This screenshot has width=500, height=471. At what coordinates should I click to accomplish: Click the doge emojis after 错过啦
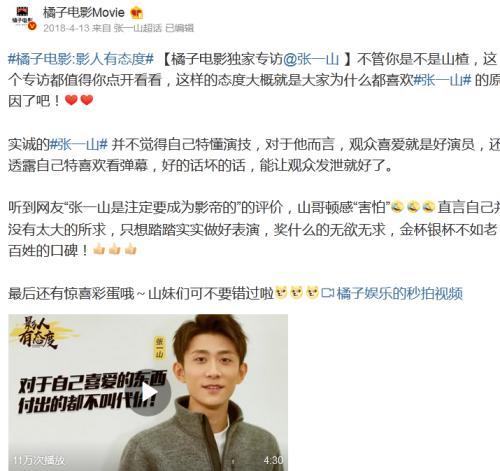coord(296,292)
